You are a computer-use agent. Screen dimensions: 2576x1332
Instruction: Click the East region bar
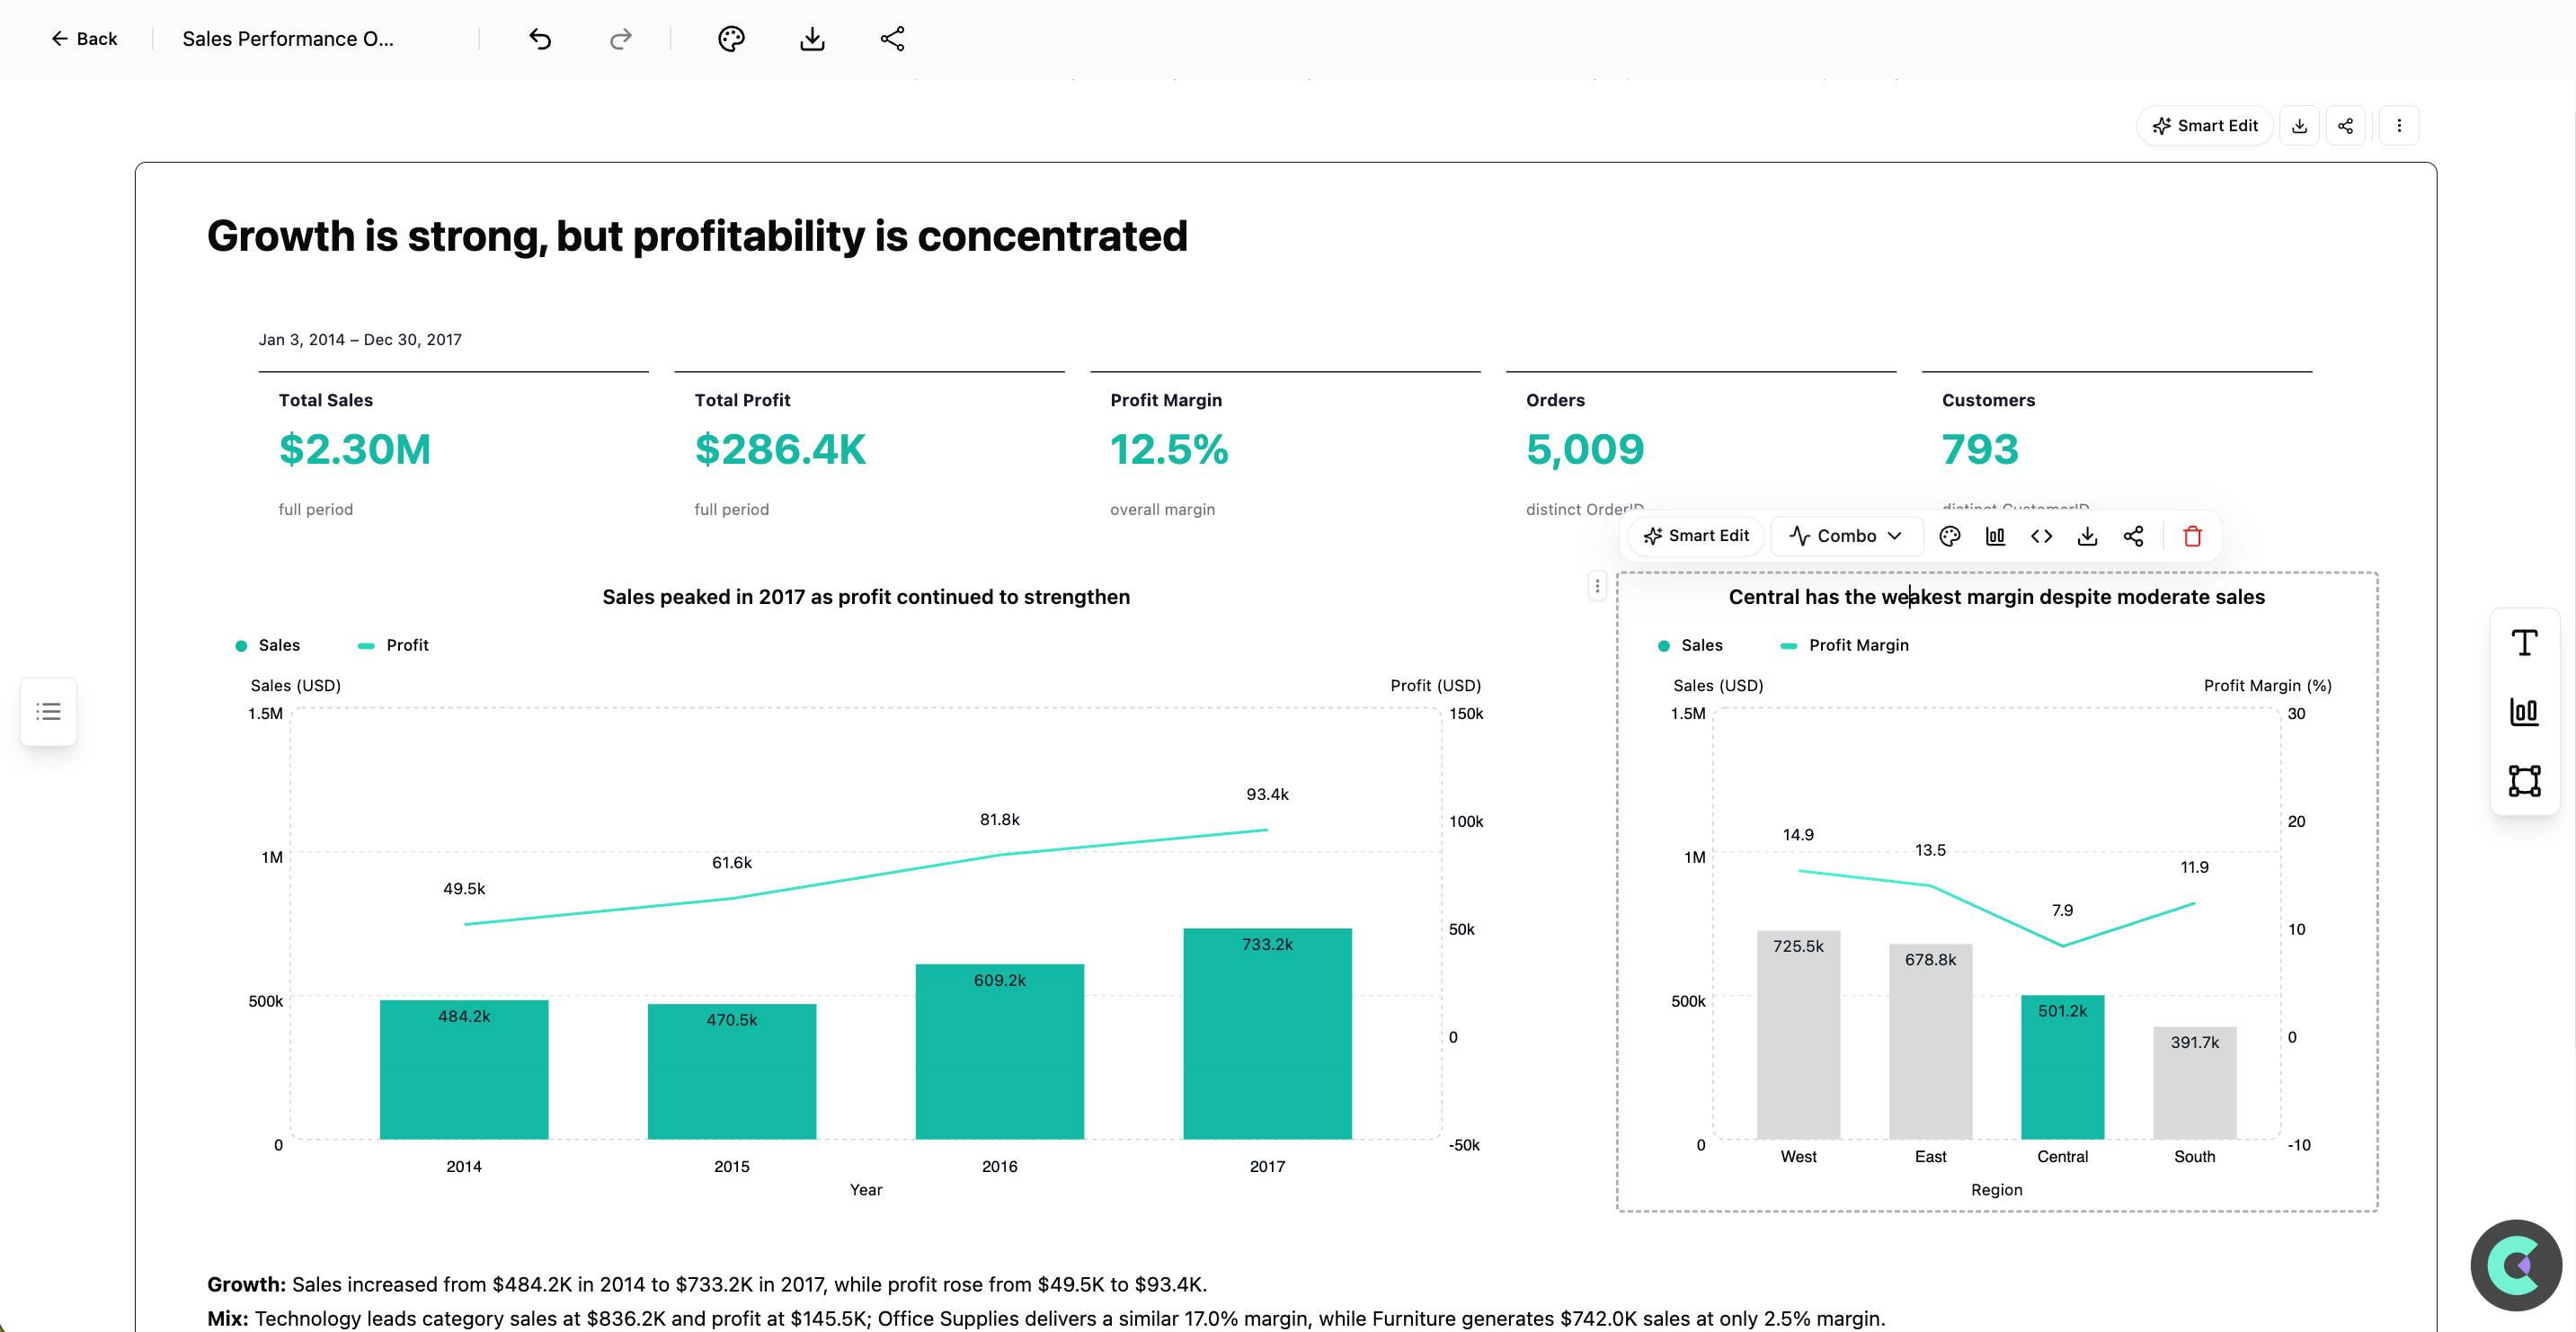(x=1930, y=1042)
